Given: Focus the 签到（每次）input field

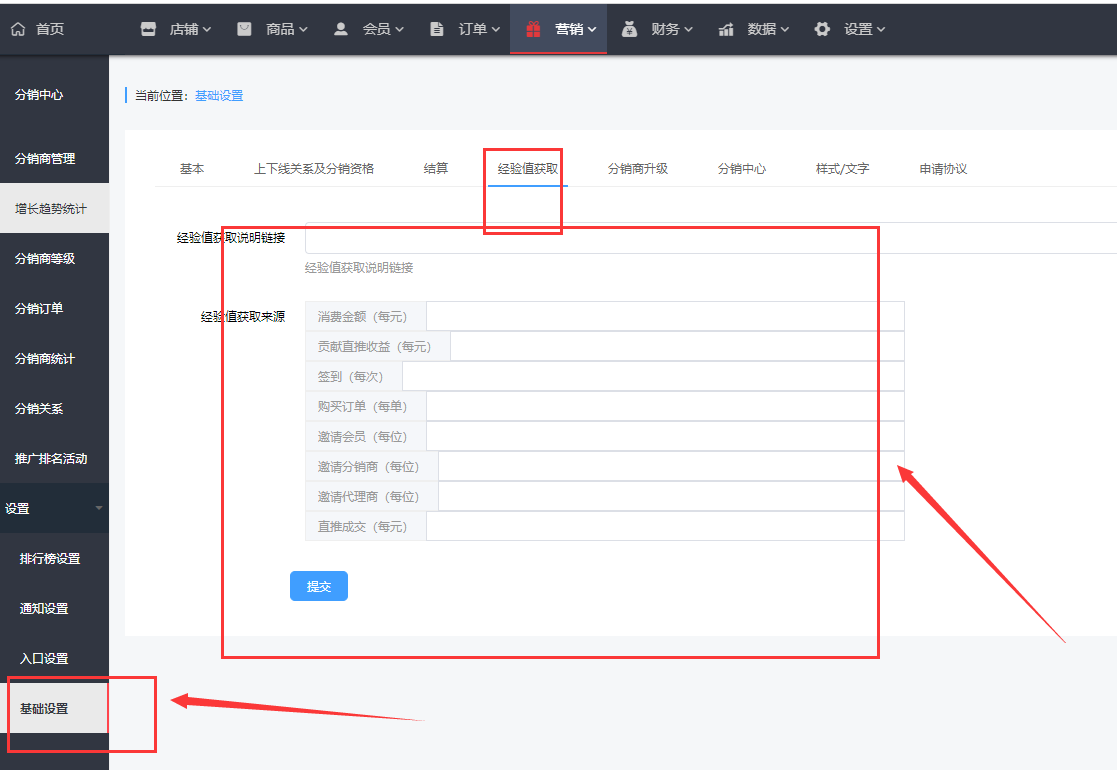Looking at the screenshot, I should click(653, 376).
